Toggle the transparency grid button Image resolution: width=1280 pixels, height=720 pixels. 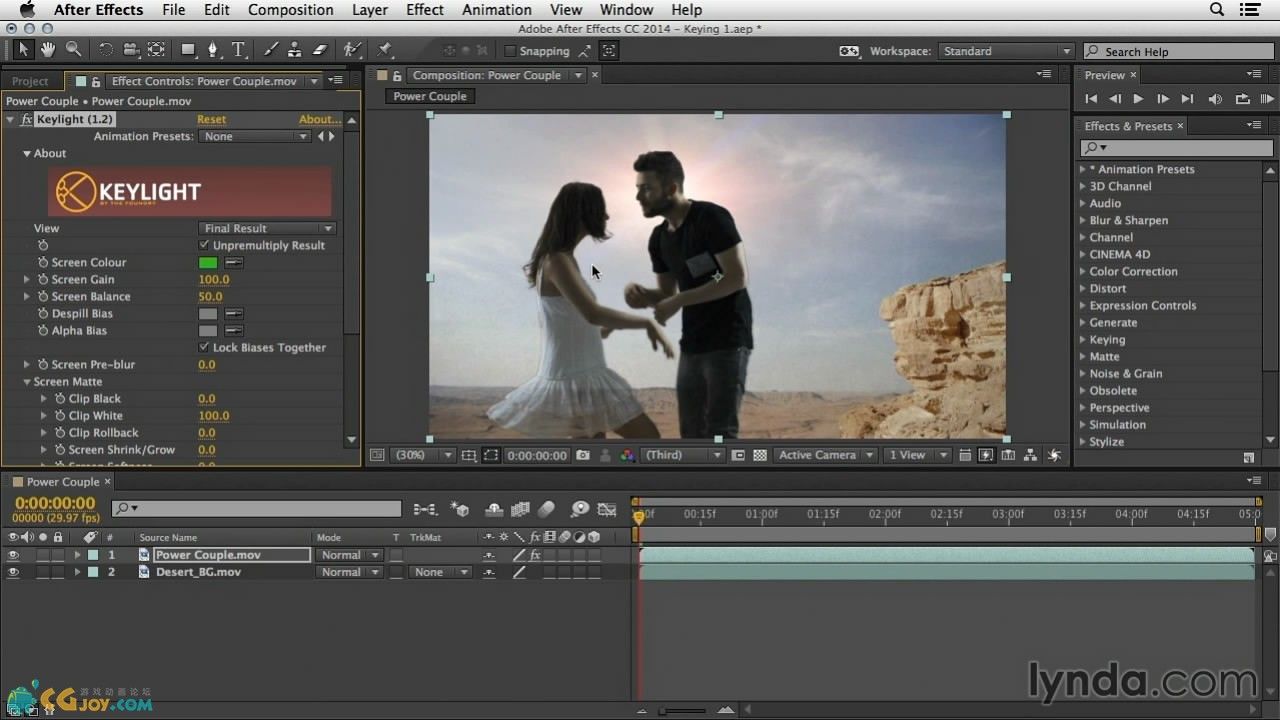coord(760,455)
